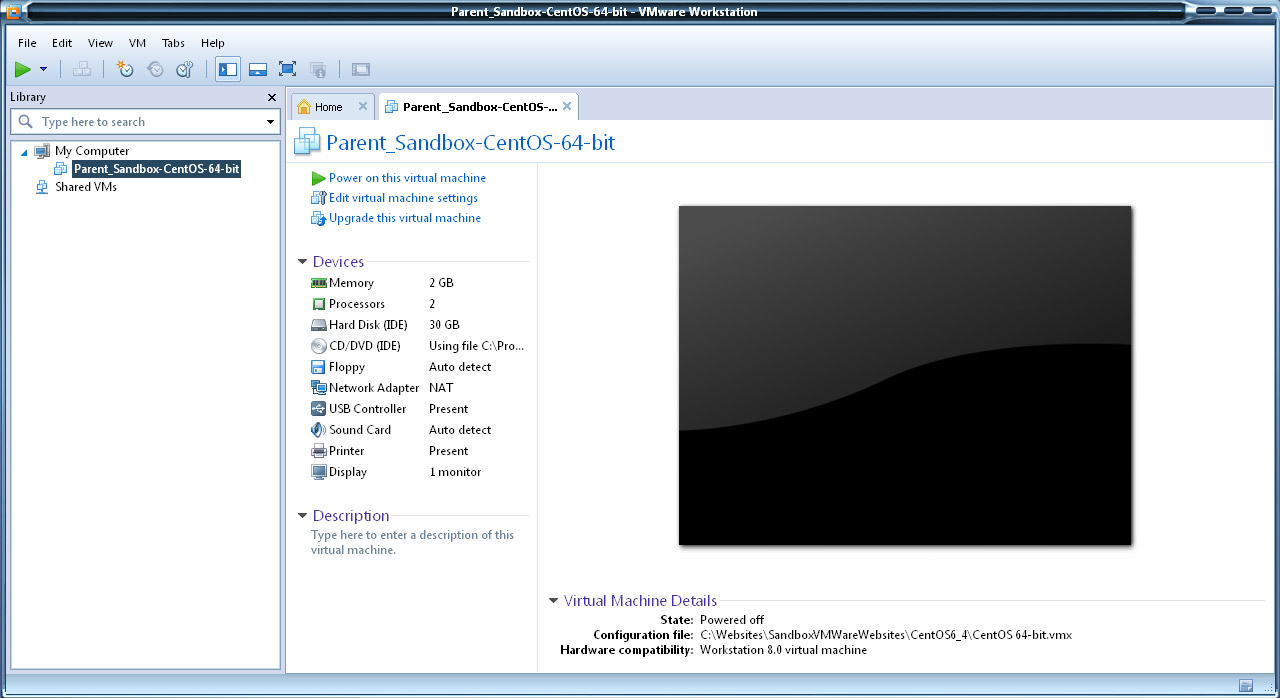Image resolution: width=1280 pixels, height=698 pixels.
Task: Click the VMware icon in the title bar
Action: click(x=13, y=12)
